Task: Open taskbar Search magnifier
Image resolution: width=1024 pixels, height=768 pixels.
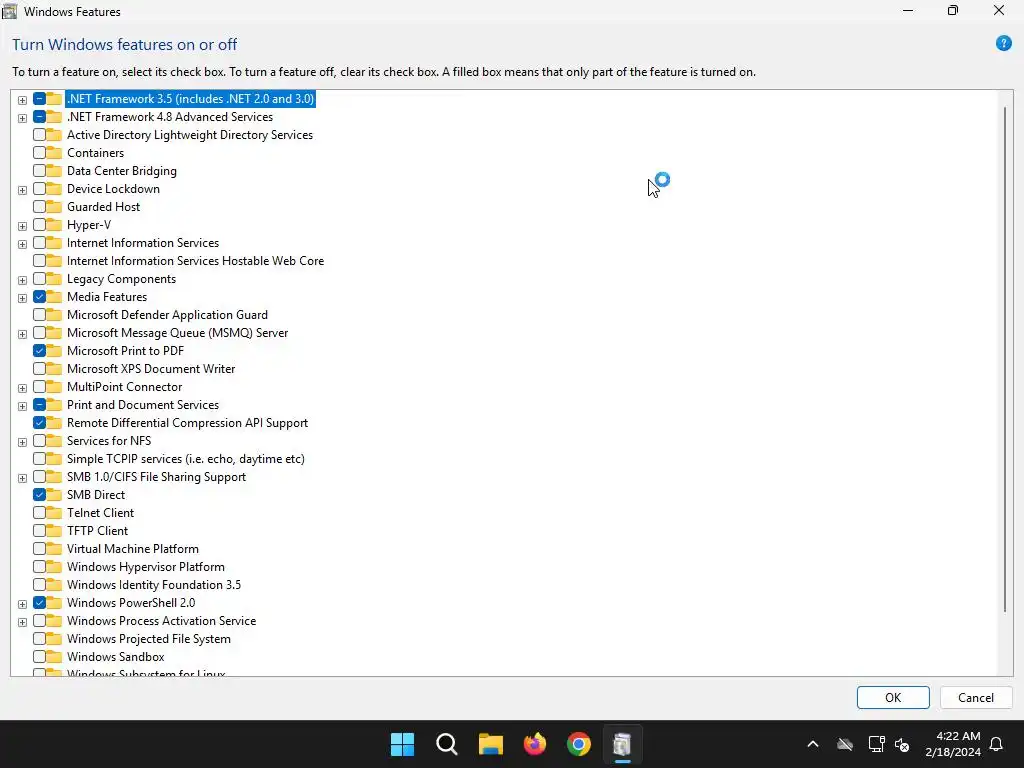Action: tap(447, 744)
